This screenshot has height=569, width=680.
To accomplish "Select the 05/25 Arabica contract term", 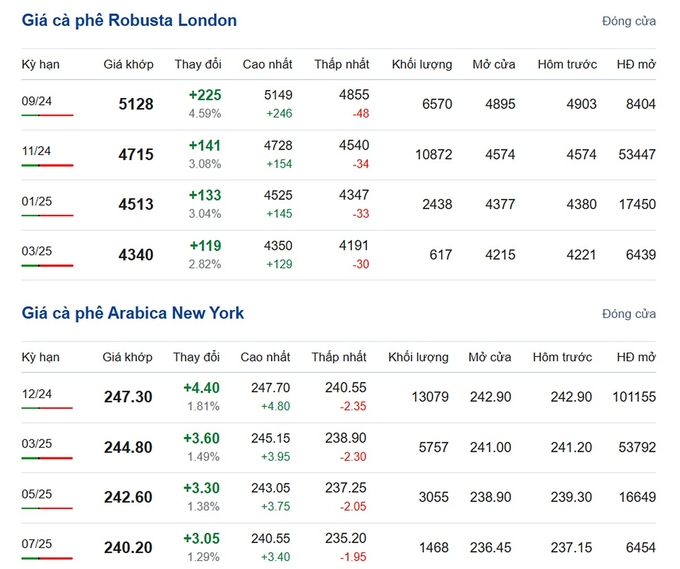I will 37,494.
